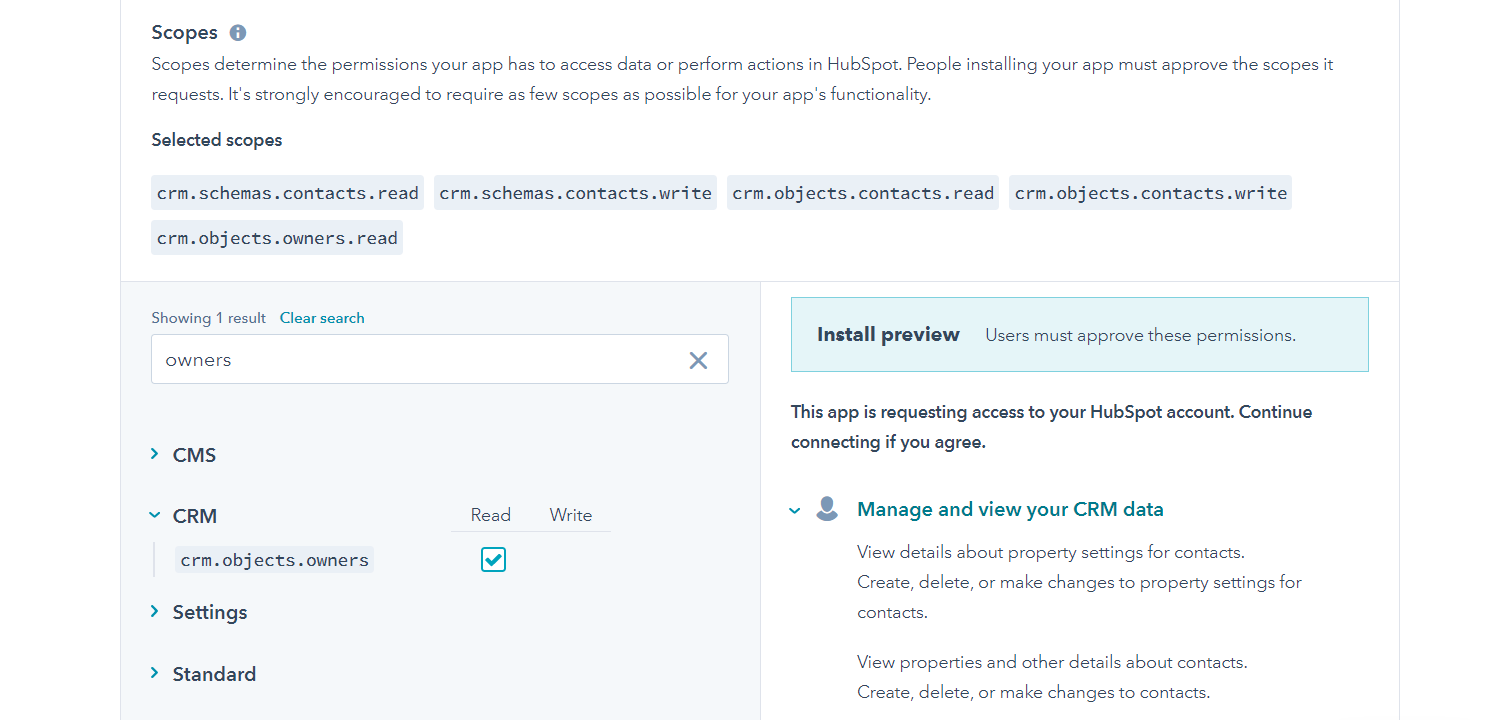This screenshot has width=1500, height=720.
Task: Click the Install preview banner
Action: [x=1079, y=335]
